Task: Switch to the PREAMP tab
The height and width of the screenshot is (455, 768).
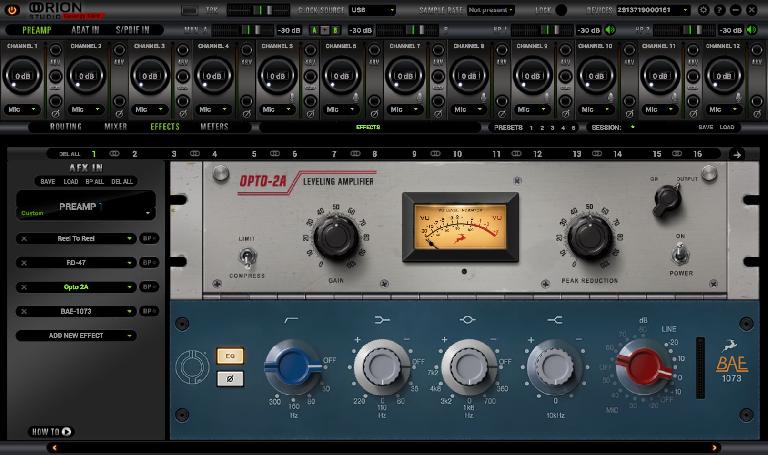Action: pyautogui.click(x=37, y=30)
